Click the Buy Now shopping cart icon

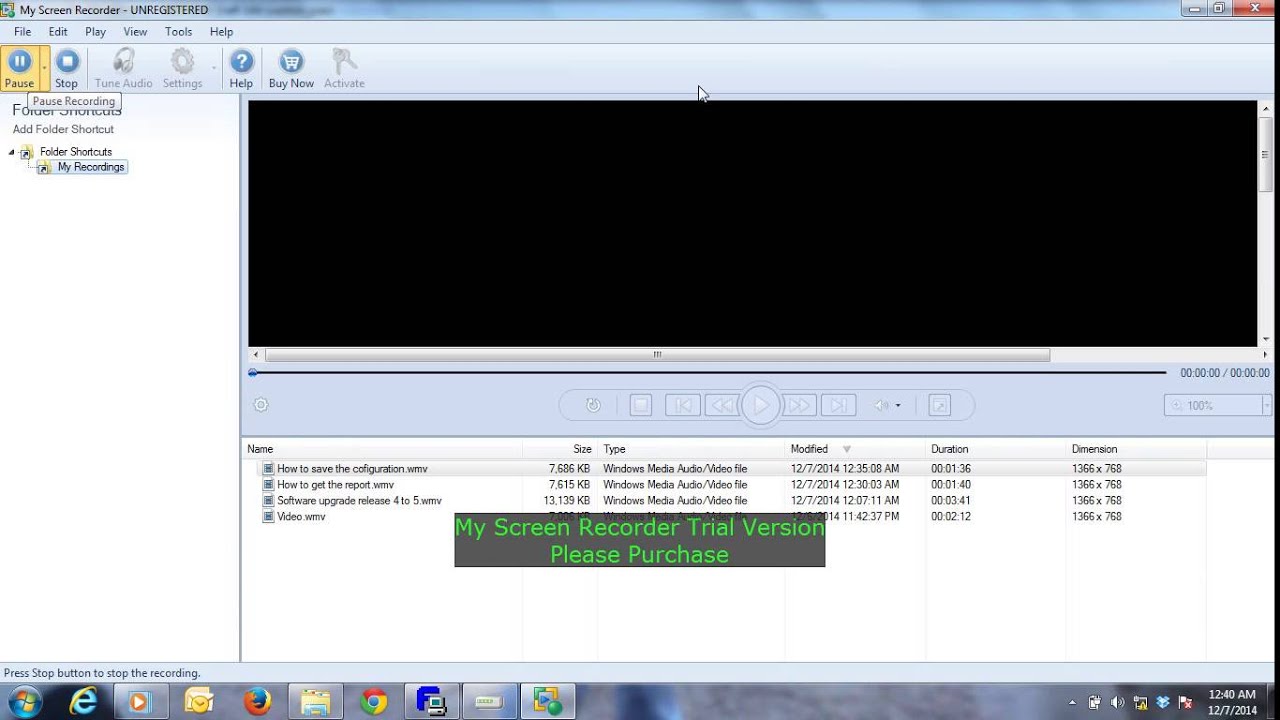tap(291, 68)
